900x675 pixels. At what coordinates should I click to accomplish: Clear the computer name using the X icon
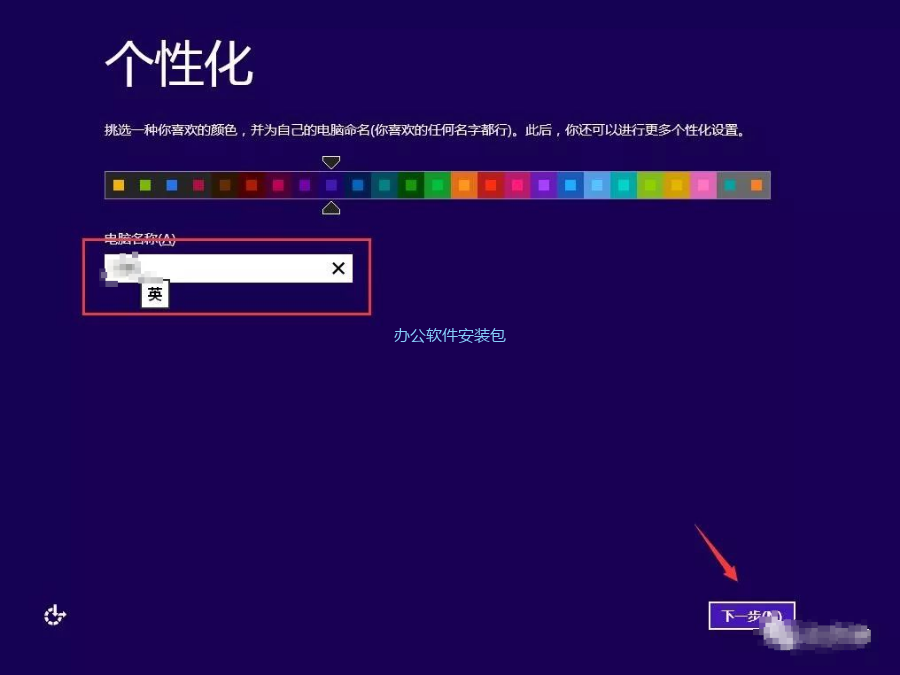pos(337,268)
